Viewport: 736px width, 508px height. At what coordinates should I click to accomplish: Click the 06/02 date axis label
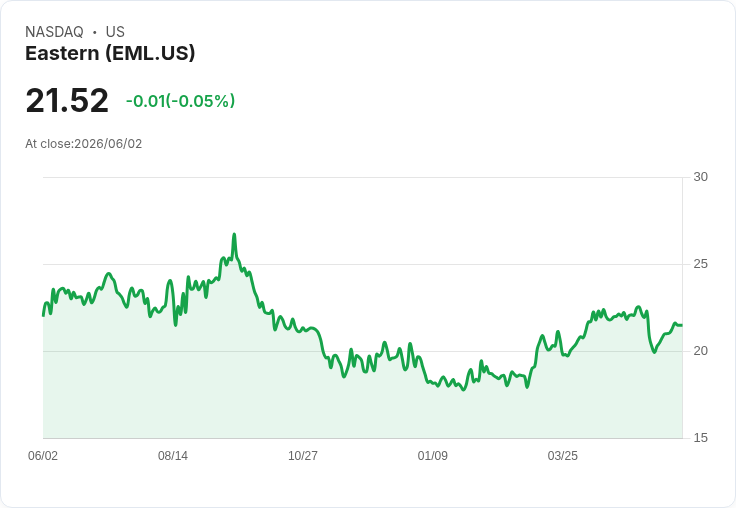(43, 455)
